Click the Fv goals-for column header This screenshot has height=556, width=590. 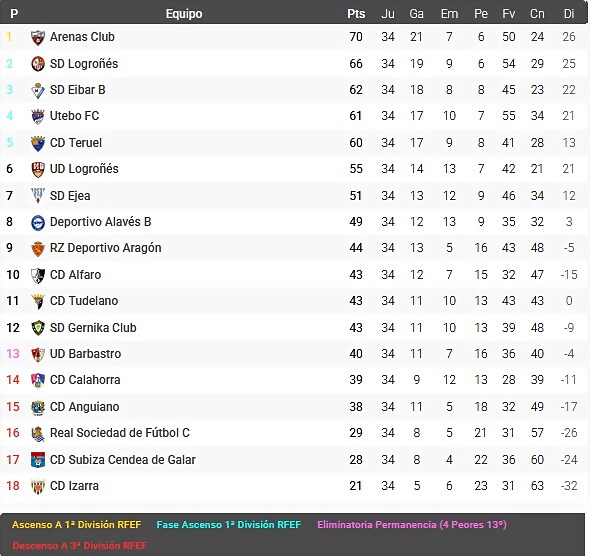click(508, 14)
